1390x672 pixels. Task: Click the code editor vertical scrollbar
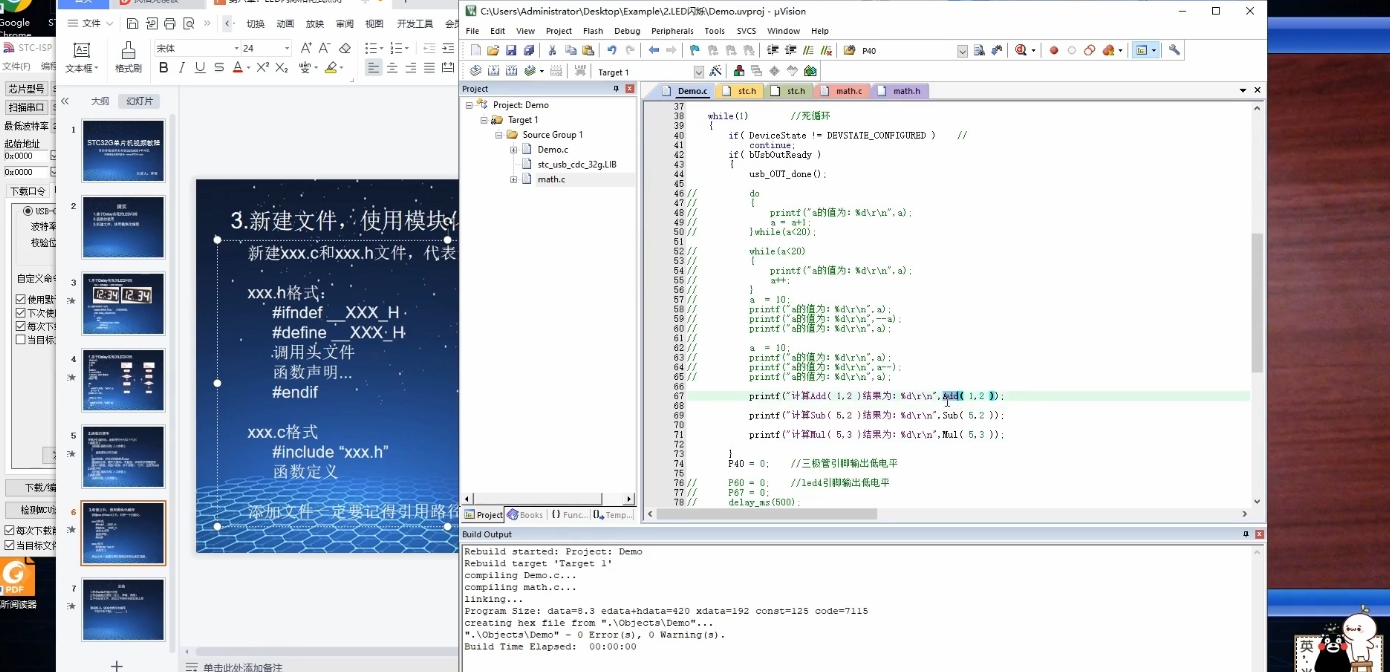tap(1258, 304)
